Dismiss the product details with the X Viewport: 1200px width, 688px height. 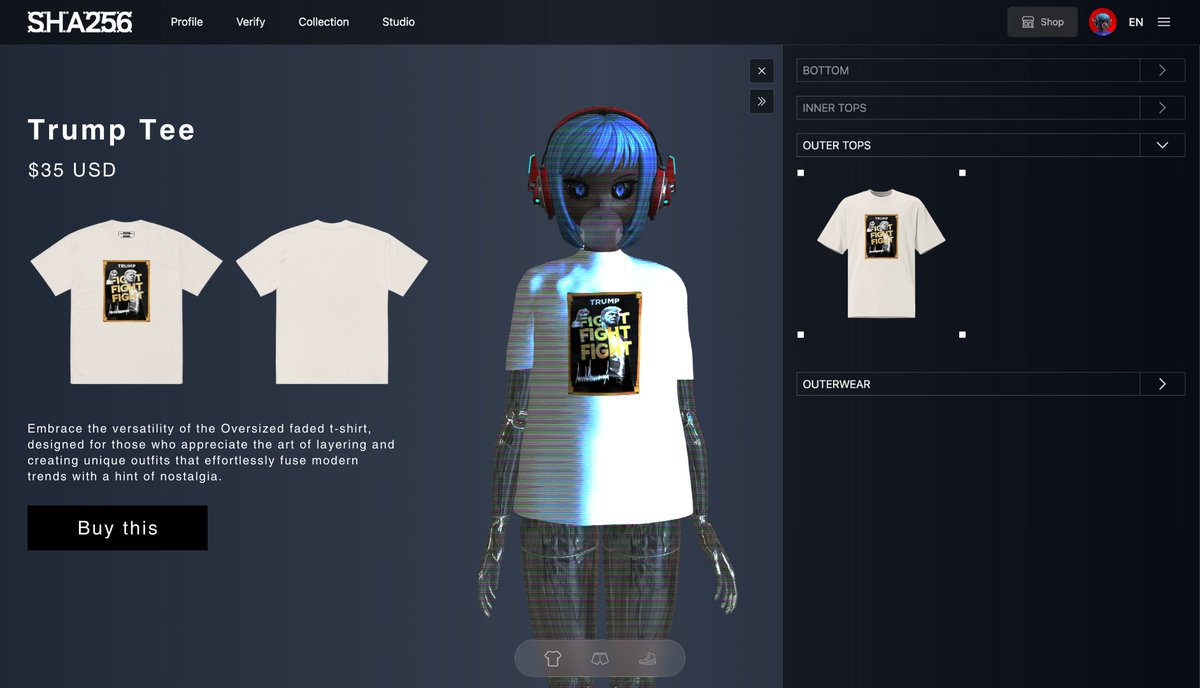point(761,70)
